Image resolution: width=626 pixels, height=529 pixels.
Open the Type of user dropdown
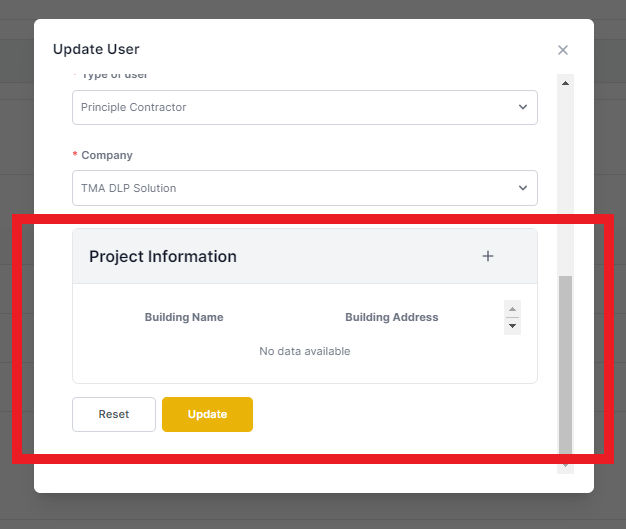(x=305, y=107)
